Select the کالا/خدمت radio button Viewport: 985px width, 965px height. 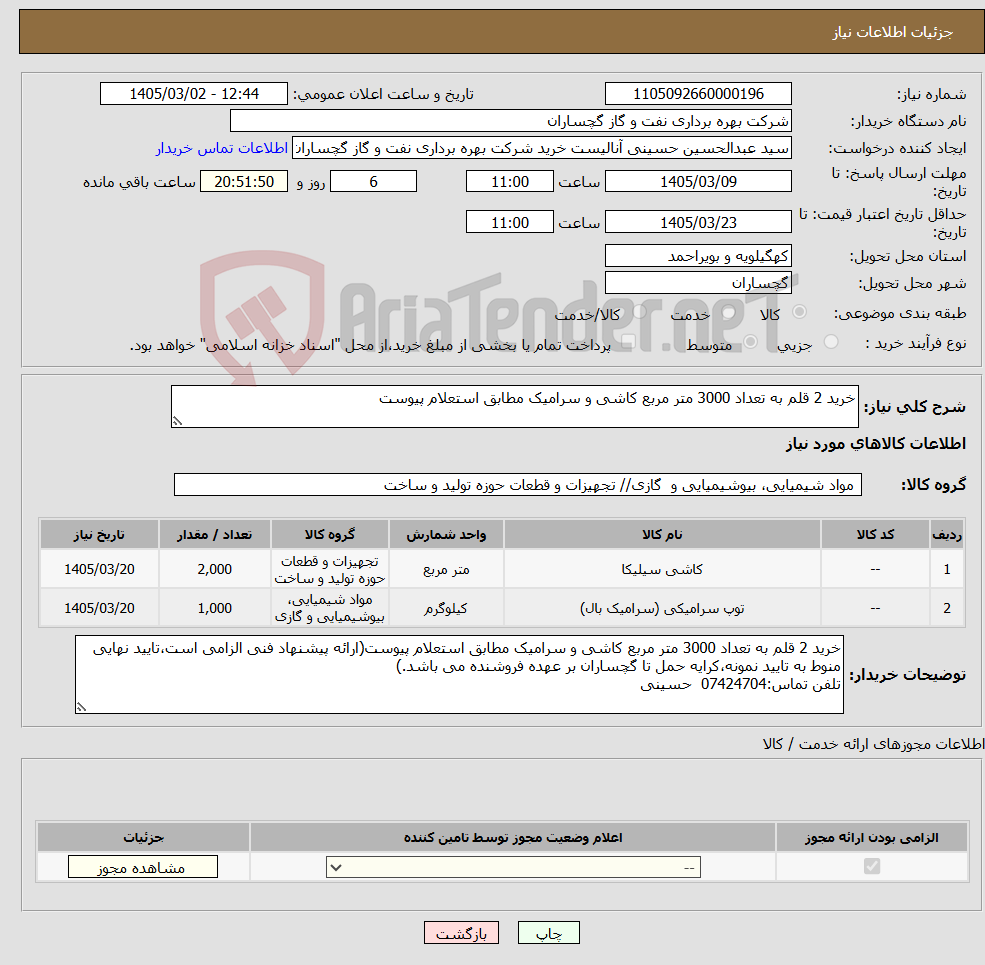(x=639, y=312)
